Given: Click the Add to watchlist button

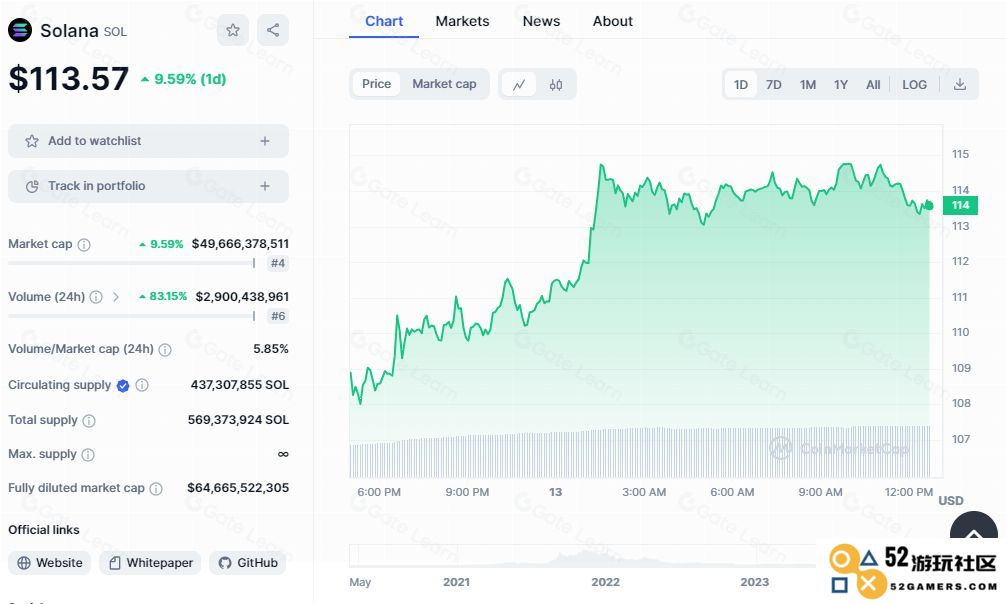Looking at the screenshot, I should click(148, 141).
